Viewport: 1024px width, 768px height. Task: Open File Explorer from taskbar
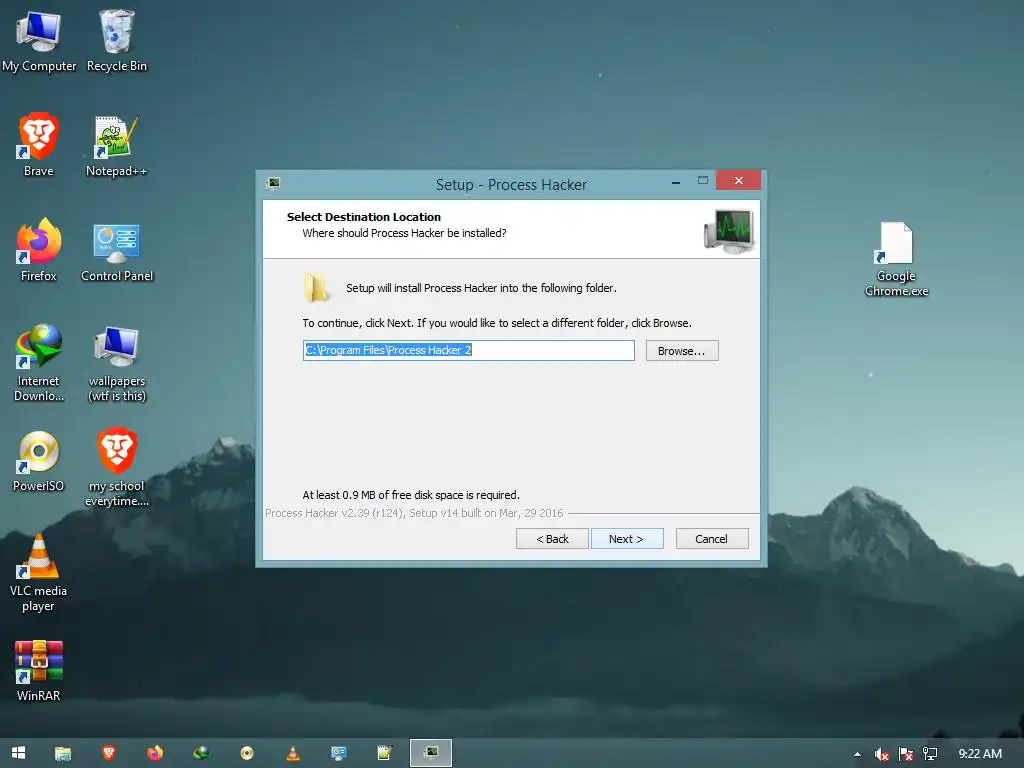click(63, 753)
